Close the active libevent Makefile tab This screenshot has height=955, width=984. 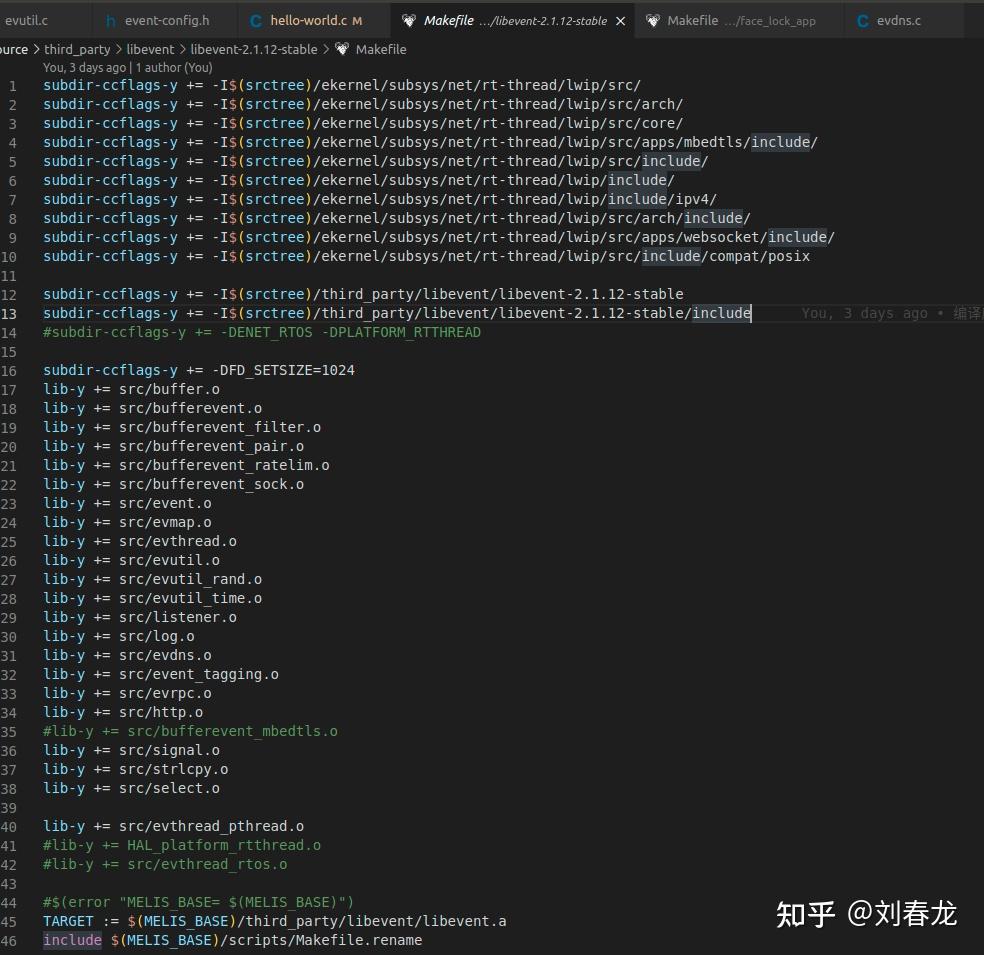pos(621,21)
